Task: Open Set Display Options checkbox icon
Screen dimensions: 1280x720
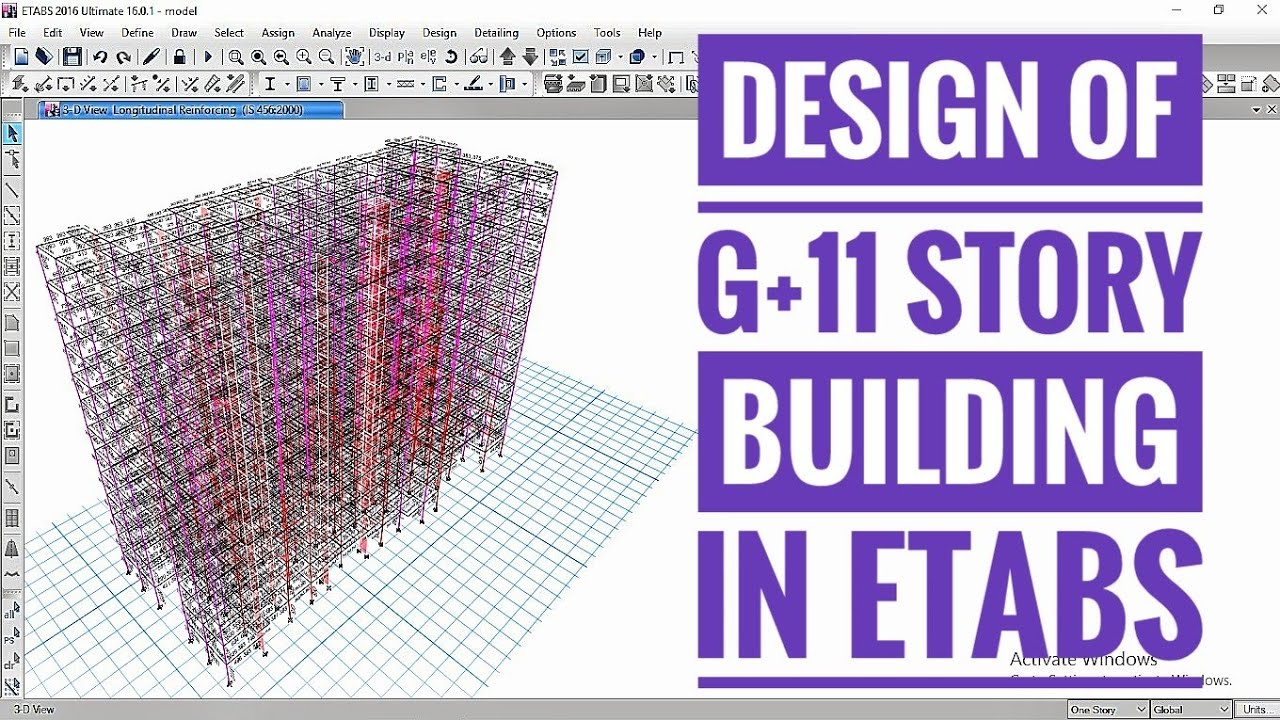Action: coord(580,57)
